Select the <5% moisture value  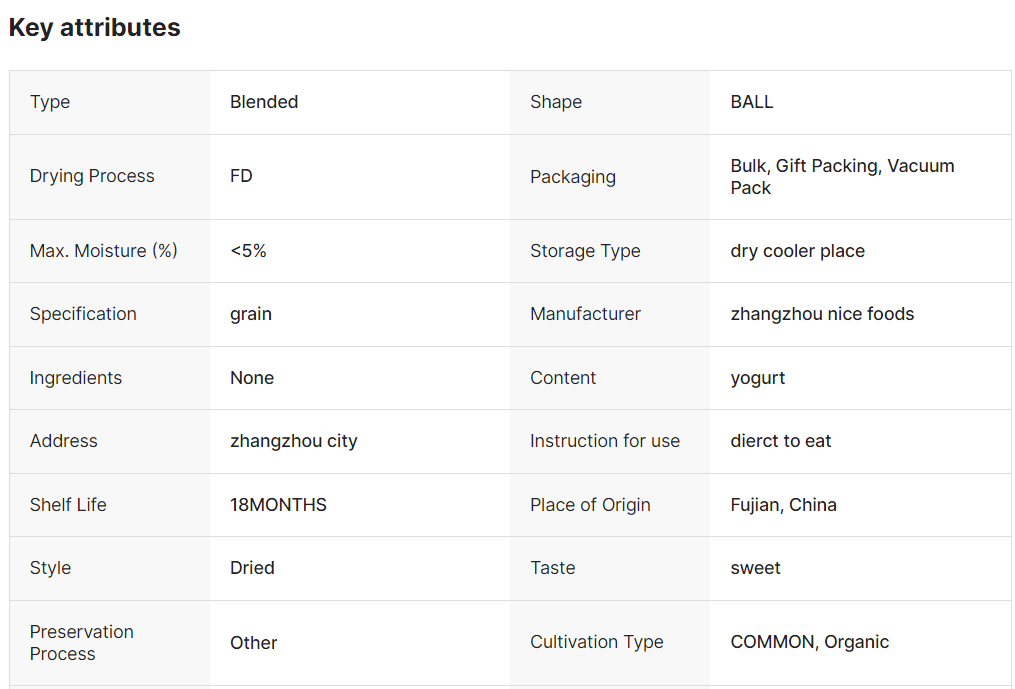(249, 251)
